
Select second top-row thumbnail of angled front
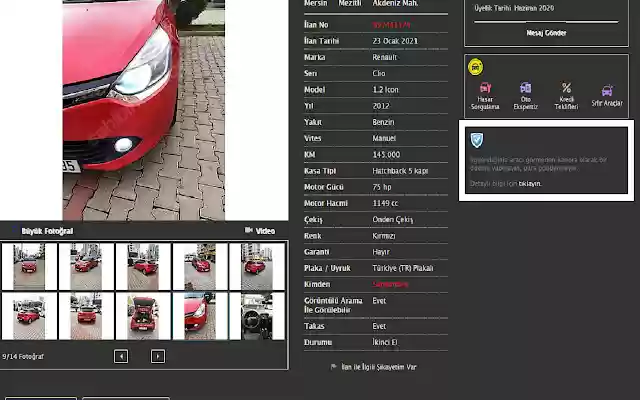pos(86,267)
